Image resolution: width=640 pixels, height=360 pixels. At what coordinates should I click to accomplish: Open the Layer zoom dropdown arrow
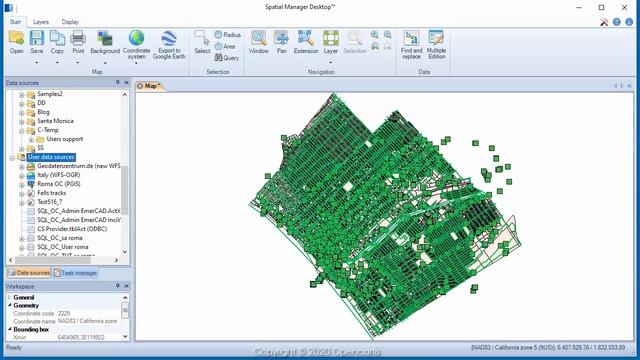click(331, 63)
